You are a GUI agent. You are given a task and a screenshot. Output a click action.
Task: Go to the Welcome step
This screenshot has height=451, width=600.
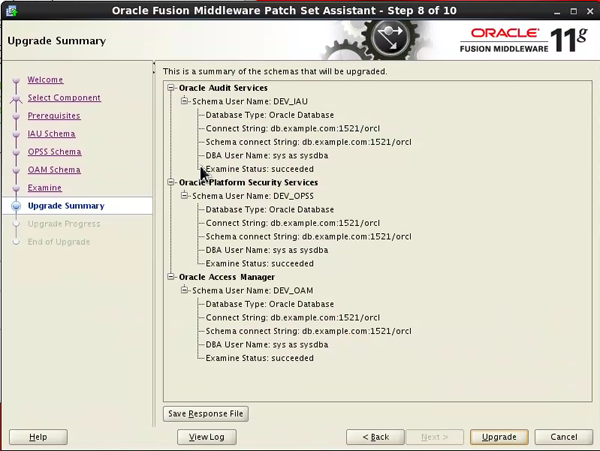coord(45,80)
